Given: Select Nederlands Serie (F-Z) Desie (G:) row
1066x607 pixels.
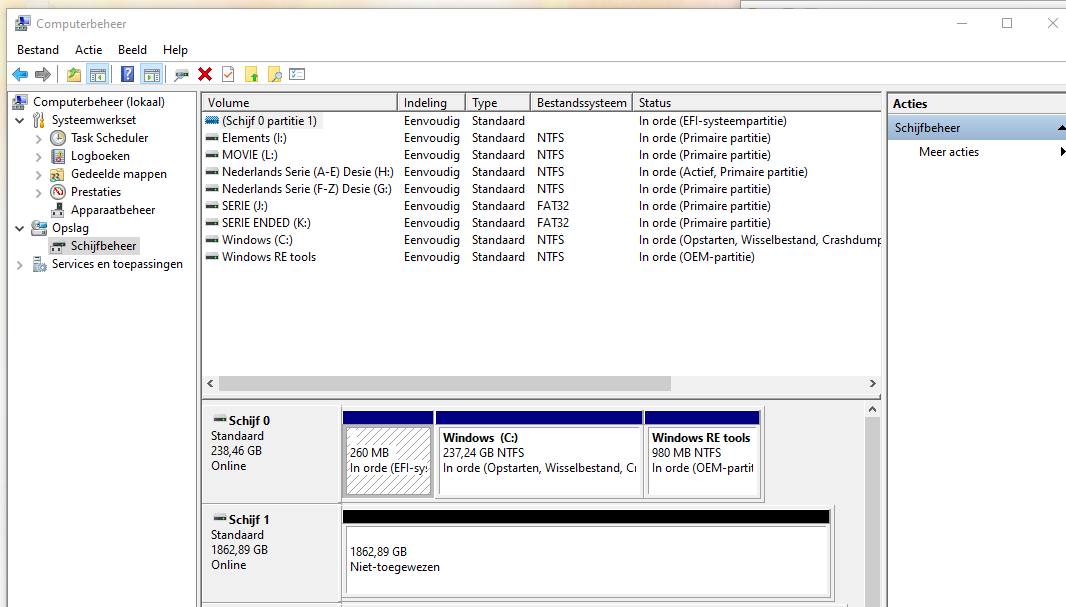Looking at the screenshot, I should coord(542,189).
